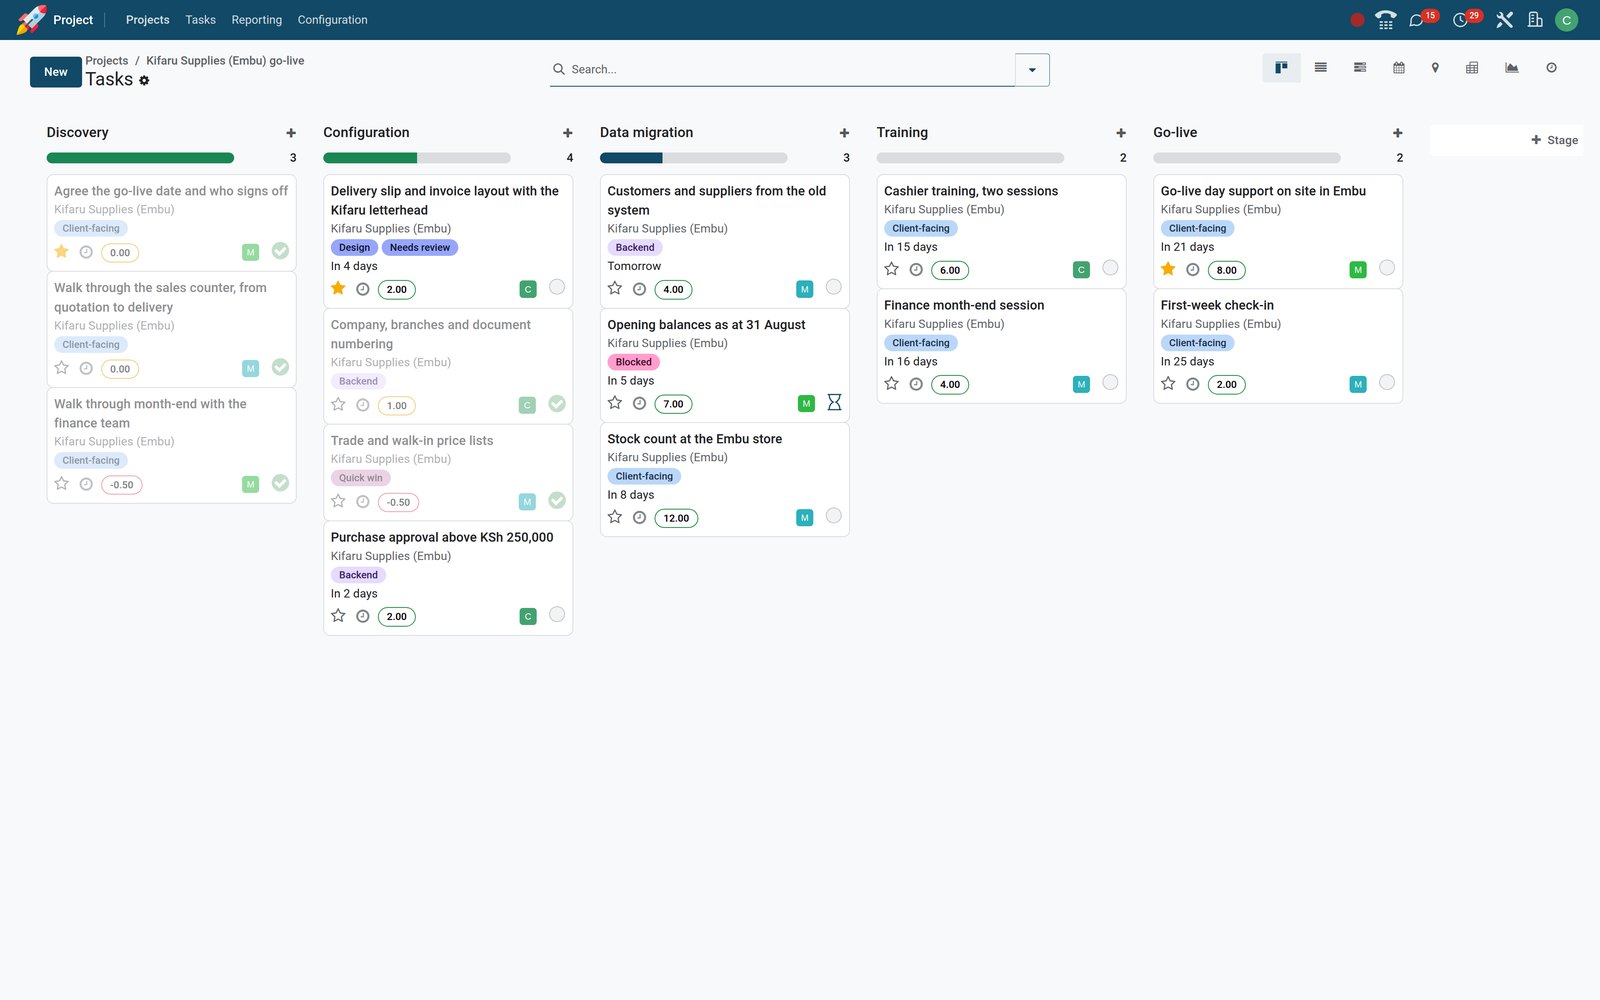Unstar the Go-live day support card
This screenshot has height=1000, width=1600.
pyautogui.click(x=1168, y=269)
